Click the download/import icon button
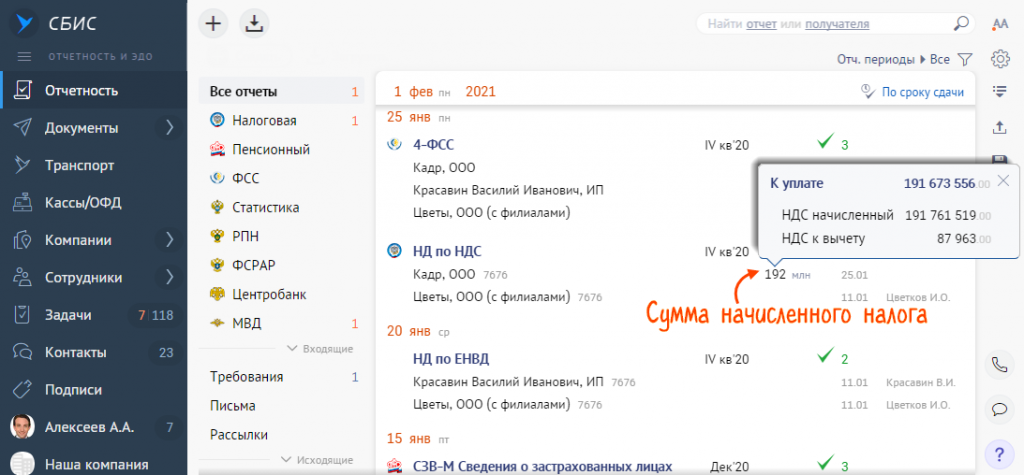 255,23
